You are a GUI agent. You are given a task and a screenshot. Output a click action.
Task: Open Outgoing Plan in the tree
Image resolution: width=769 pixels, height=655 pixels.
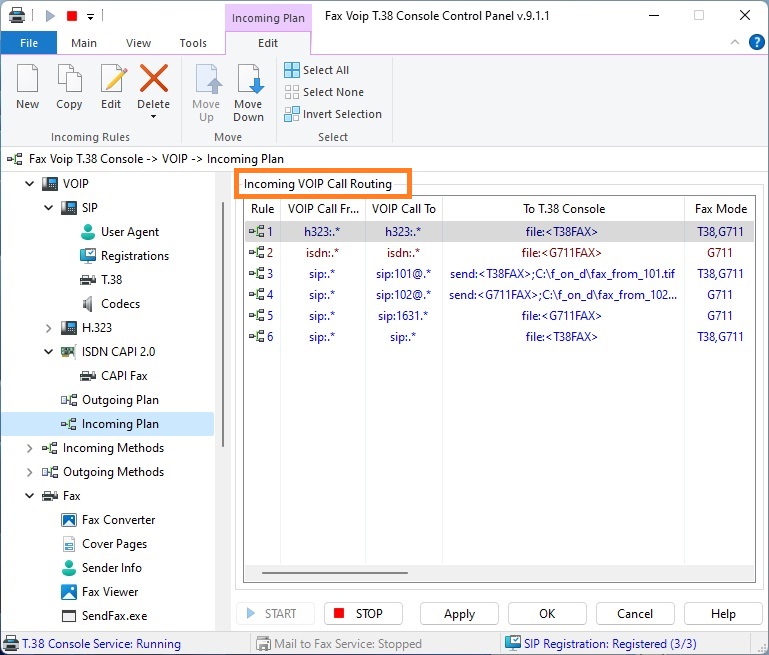click(110, 400)
